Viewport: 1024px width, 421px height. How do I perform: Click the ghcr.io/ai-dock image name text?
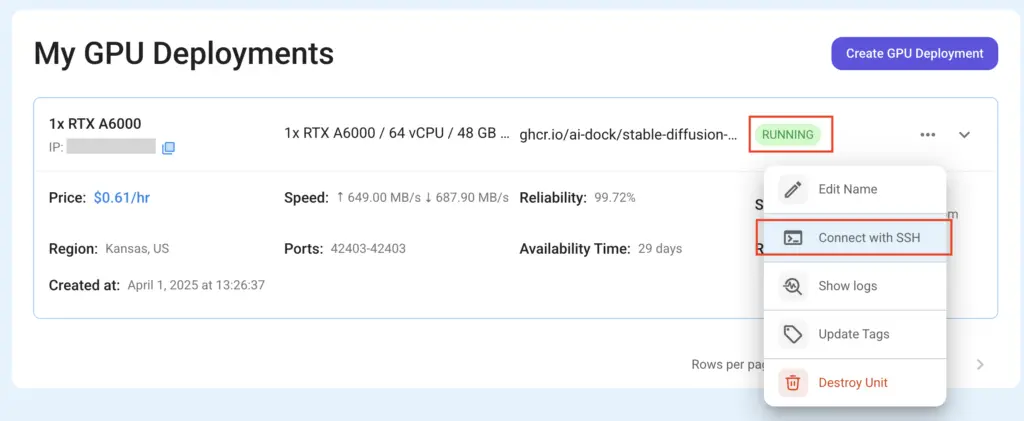coord(628,134)
